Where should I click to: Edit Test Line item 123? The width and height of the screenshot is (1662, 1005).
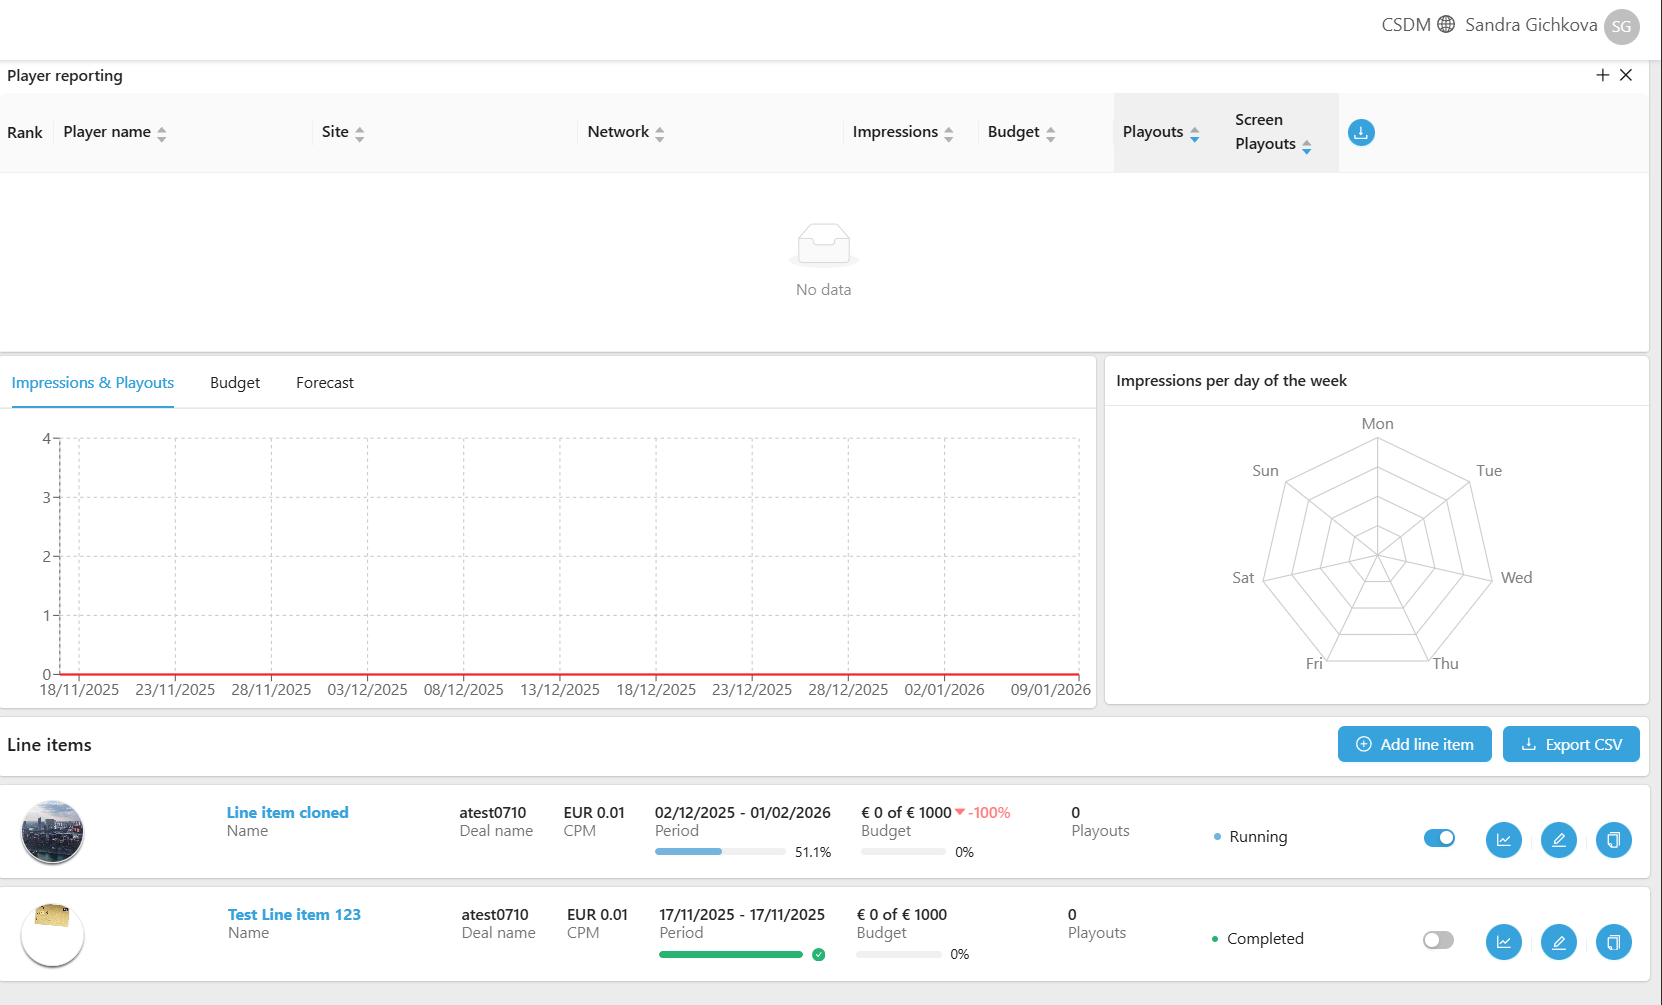(x=1558, y=942)
